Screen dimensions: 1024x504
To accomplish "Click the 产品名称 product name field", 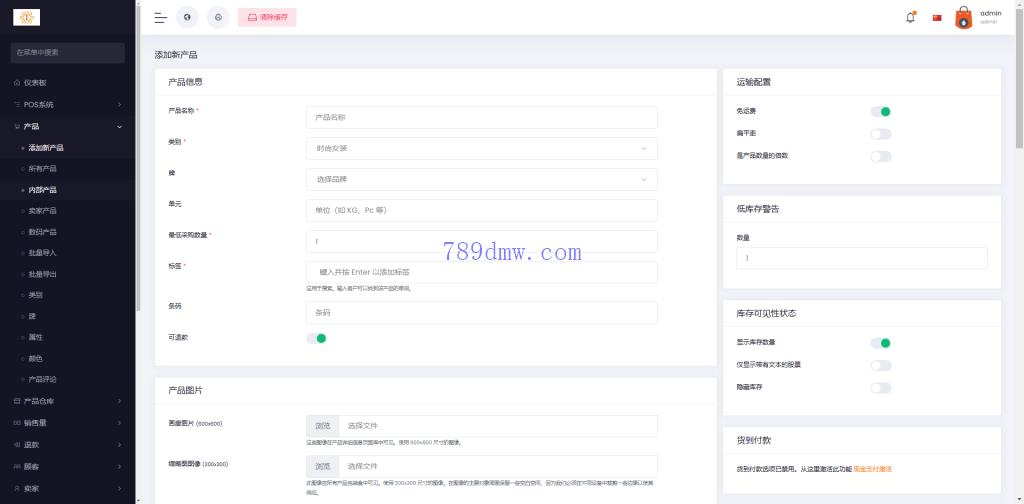I will 481,117.
